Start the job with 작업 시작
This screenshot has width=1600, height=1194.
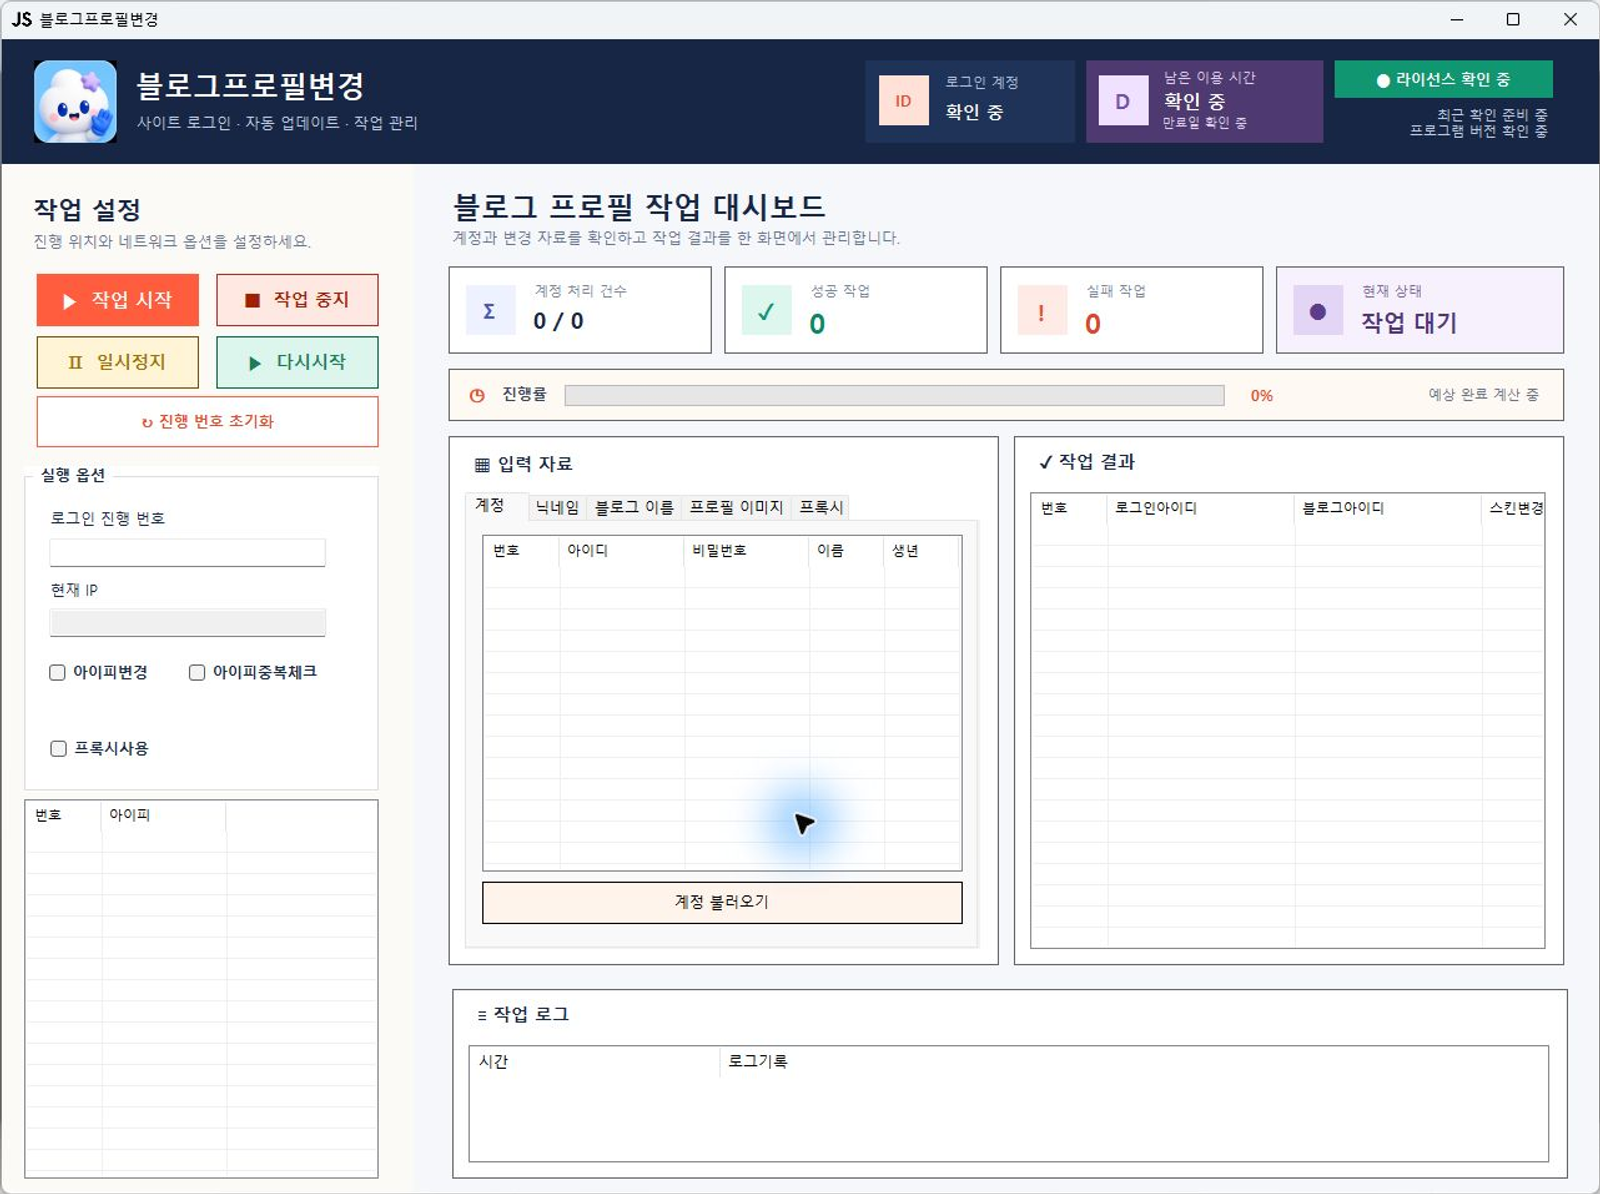coord(118,300)
